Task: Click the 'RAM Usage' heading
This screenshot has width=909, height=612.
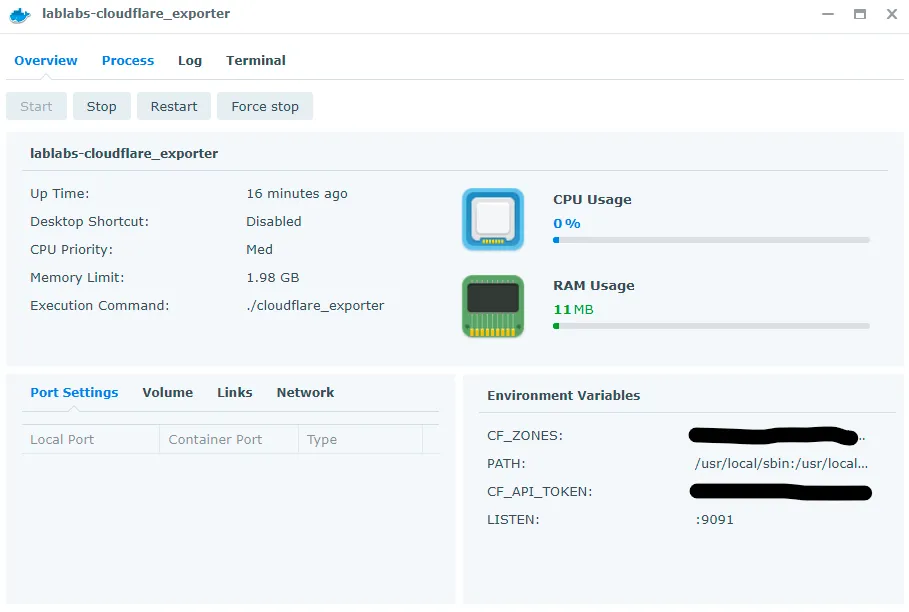Action: [594, 286]
